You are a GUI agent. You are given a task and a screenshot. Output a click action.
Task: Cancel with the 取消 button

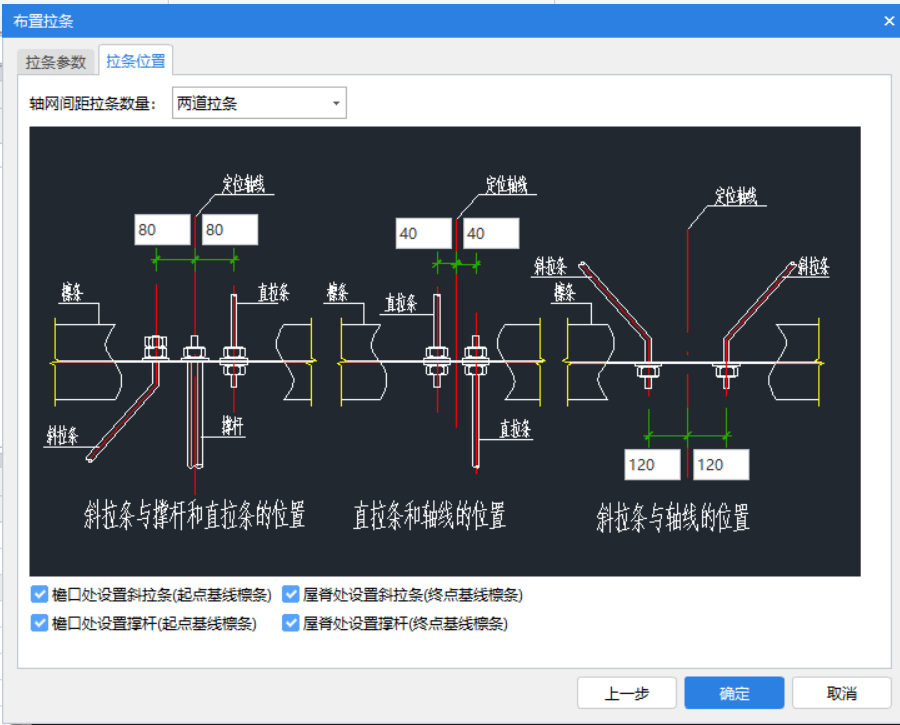841,693
